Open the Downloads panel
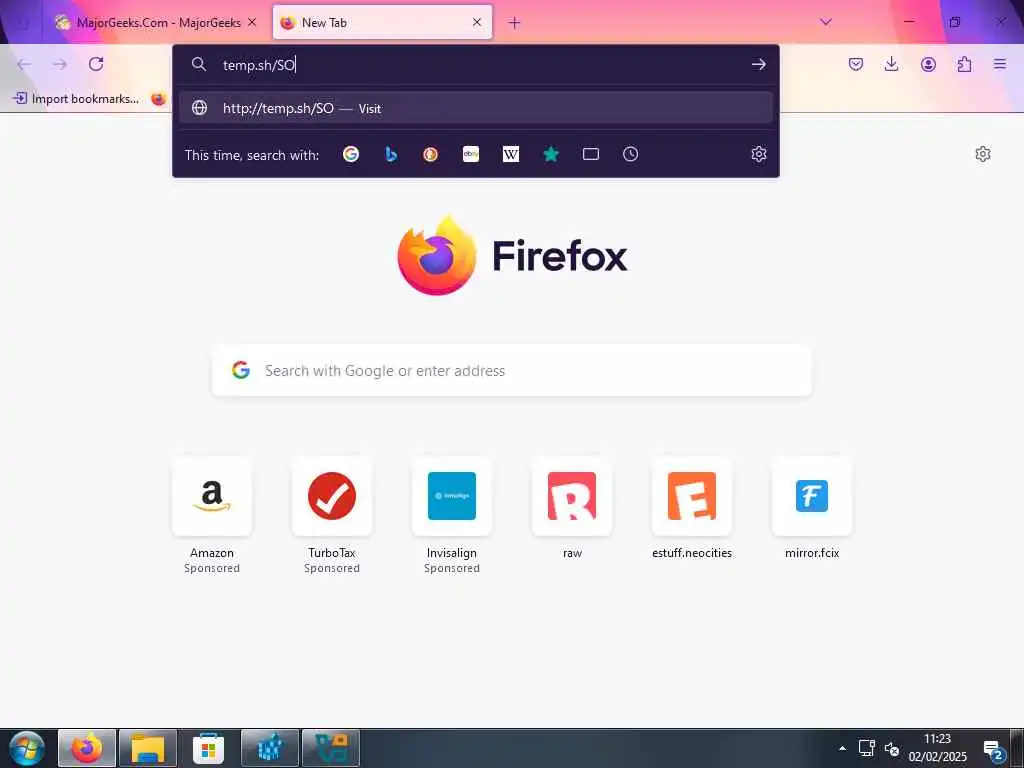Screen dimensions: 1024x768 (x=891, y=64)
